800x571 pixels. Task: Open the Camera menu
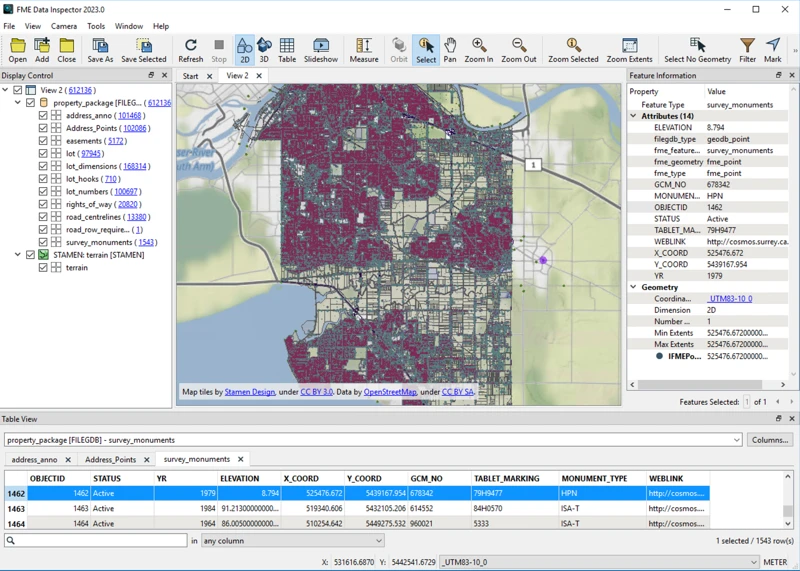tap(64, 26)
